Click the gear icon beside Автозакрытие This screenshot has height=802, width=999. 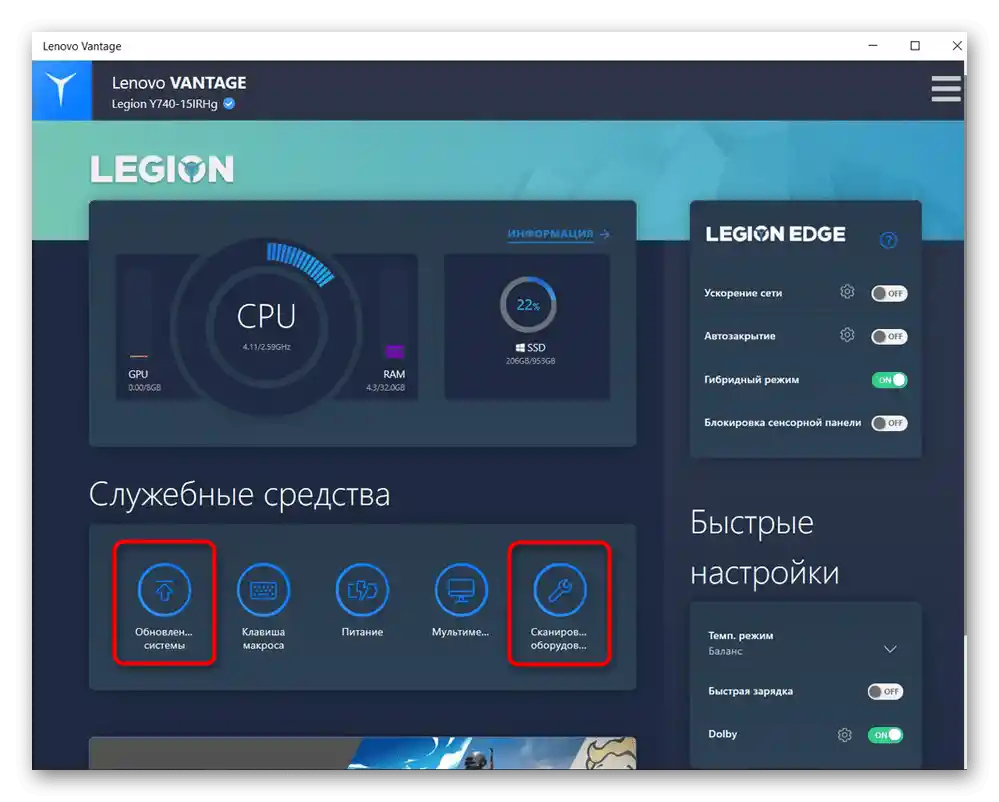coord(847,335)
